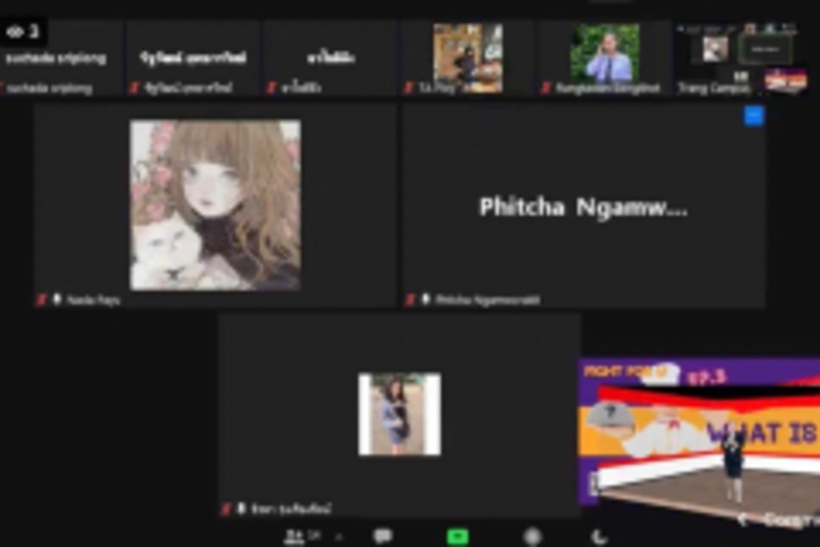Click the green Share Screen button
Viewport: 820px width, 547px height.
(x=457, y=537)
